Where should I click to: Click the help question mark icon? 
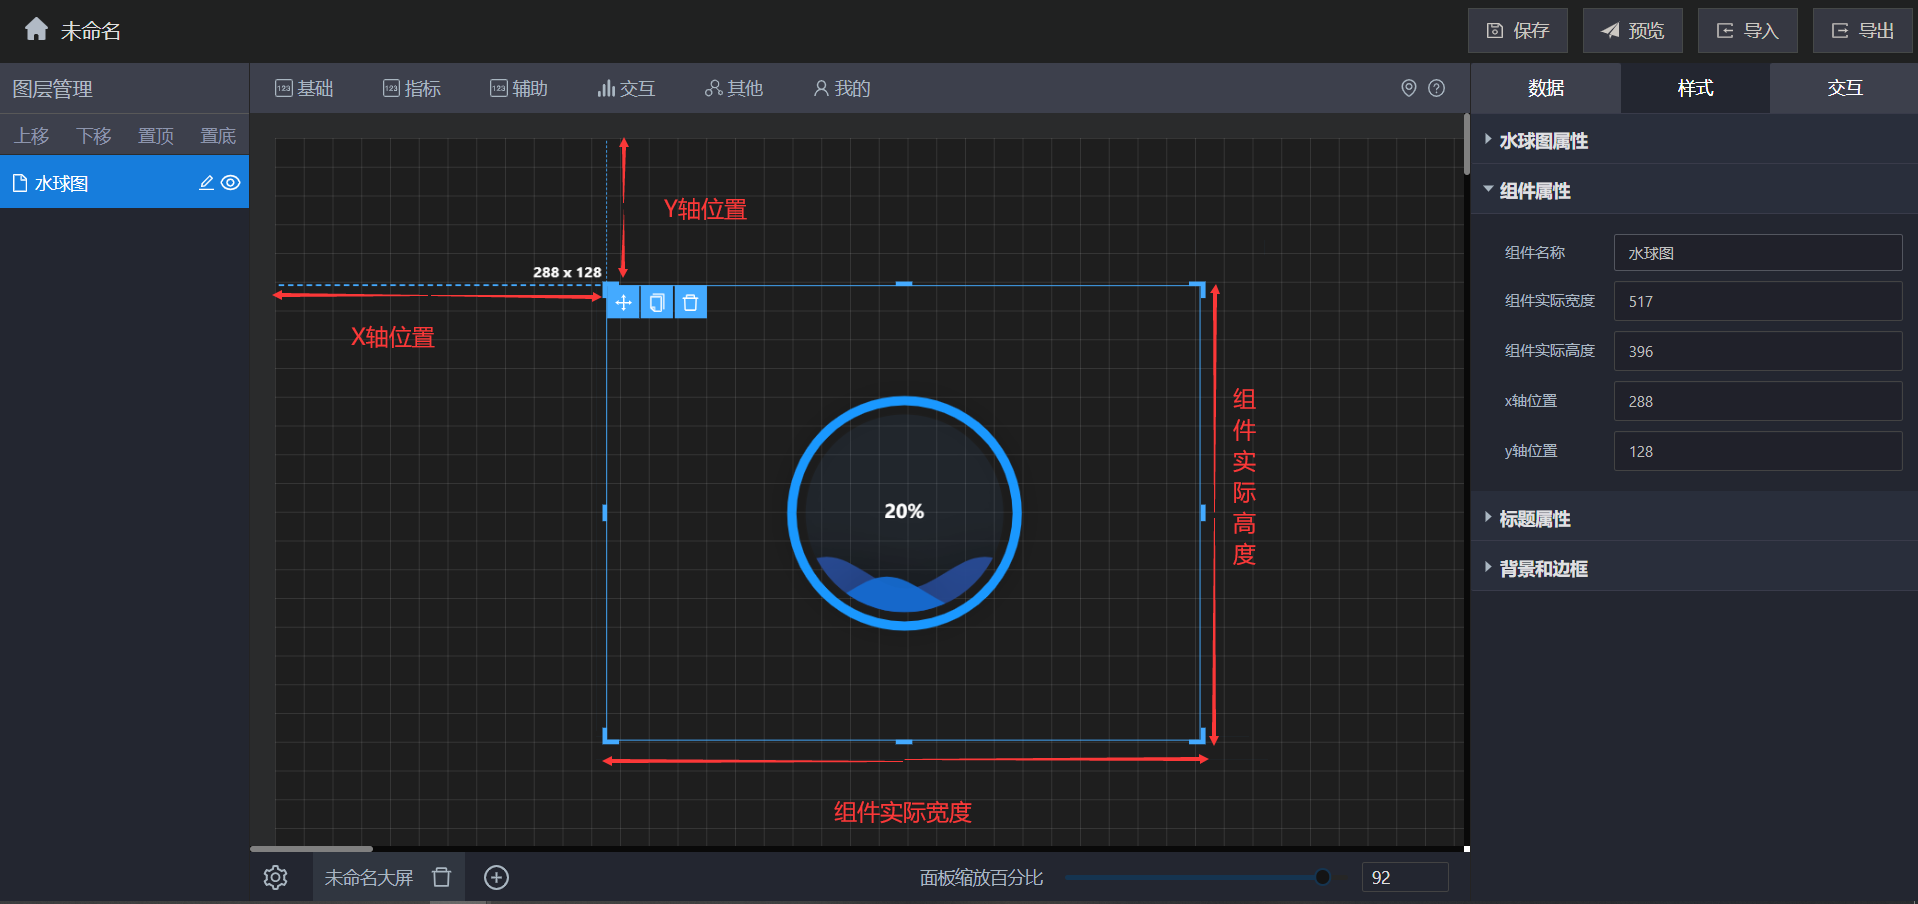click(x=1436, y=88)
